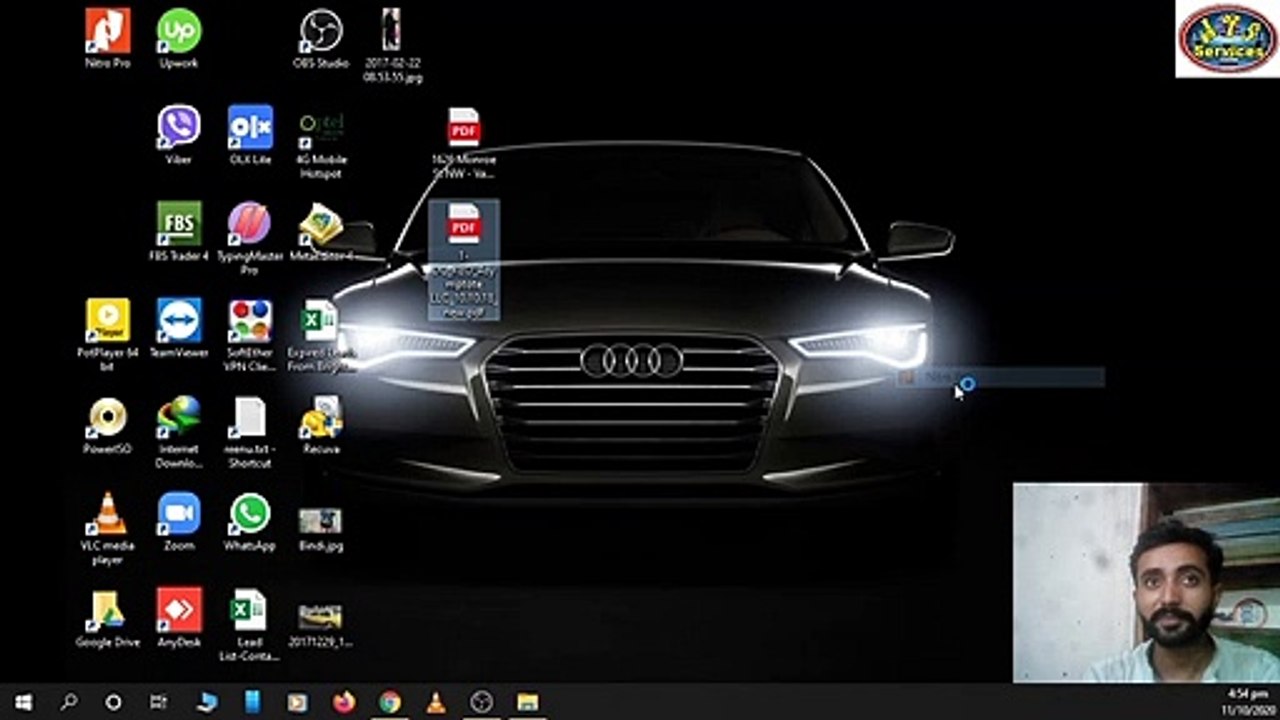1280x720 pixels.
Task: Select the 1626 Monroe PDF file
Action: click(x=464, y=143)
